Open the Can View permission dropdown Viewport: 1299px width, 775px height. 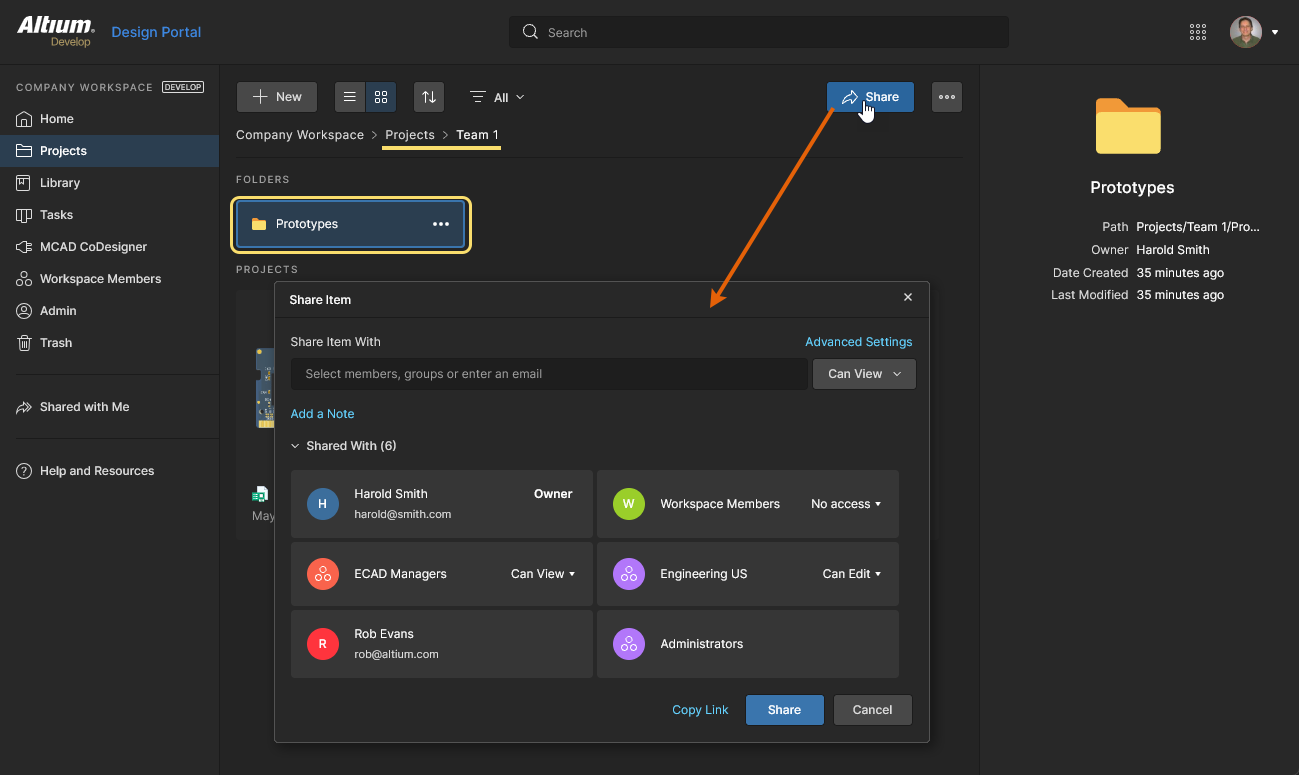point(864,374)
